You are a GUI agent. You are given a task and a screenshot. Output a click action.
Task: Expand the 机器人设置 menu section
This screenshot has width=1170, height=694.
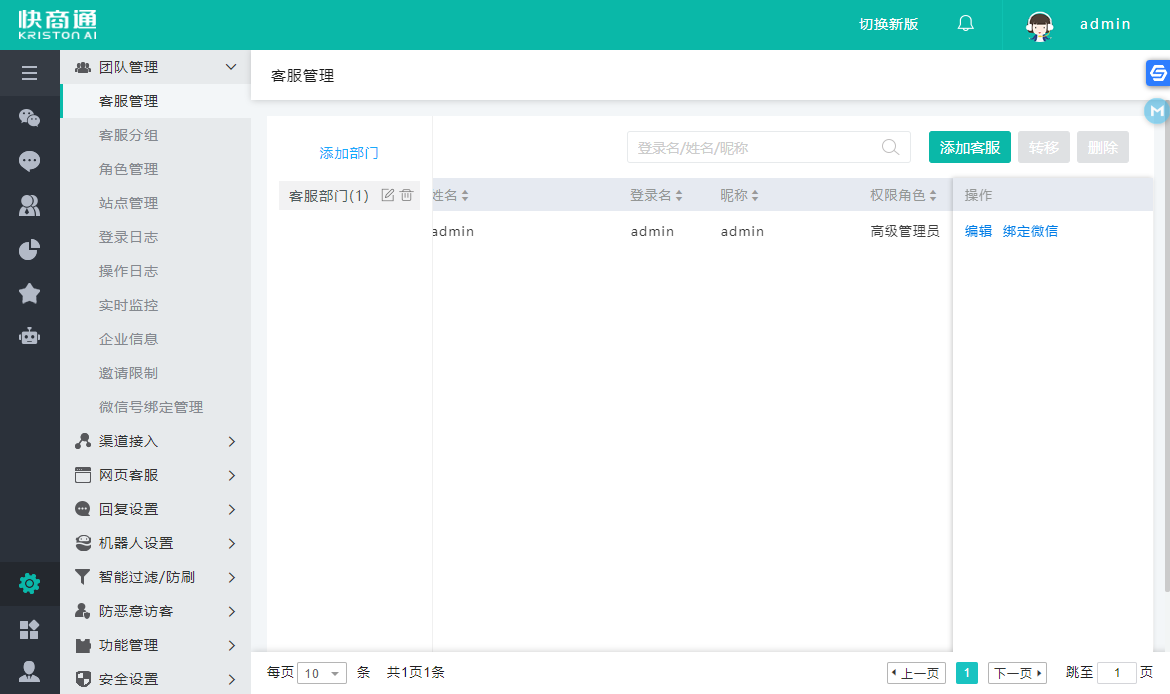click(x=155, y=543)
